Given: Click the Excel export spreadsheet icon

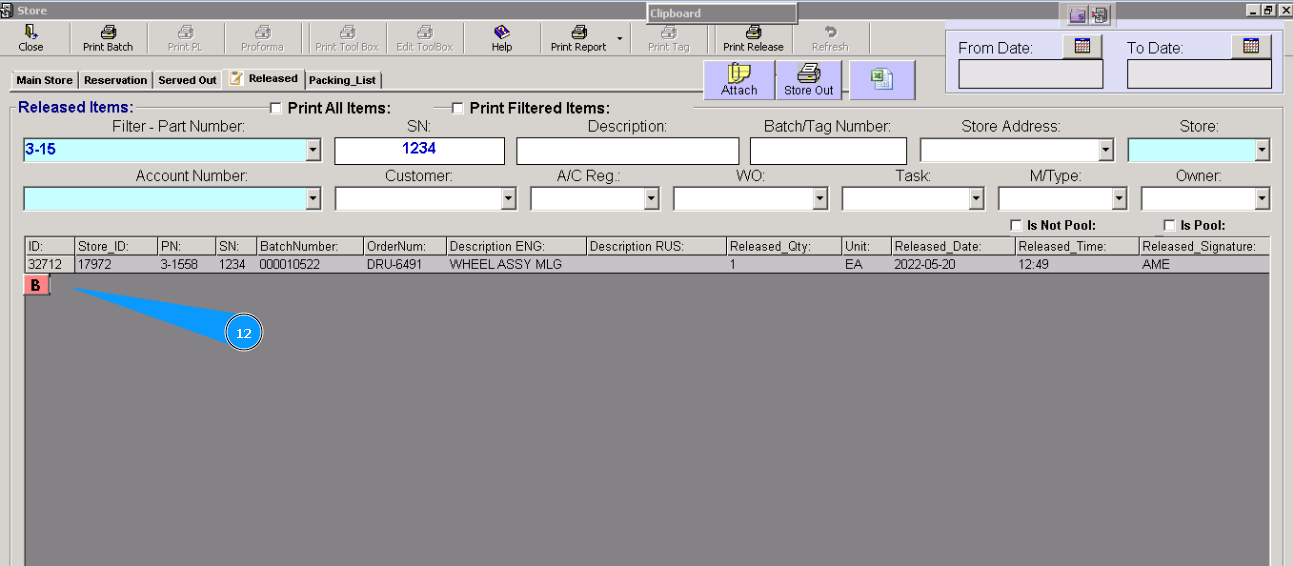Looking at the screenshot, I should pos(882,78).
